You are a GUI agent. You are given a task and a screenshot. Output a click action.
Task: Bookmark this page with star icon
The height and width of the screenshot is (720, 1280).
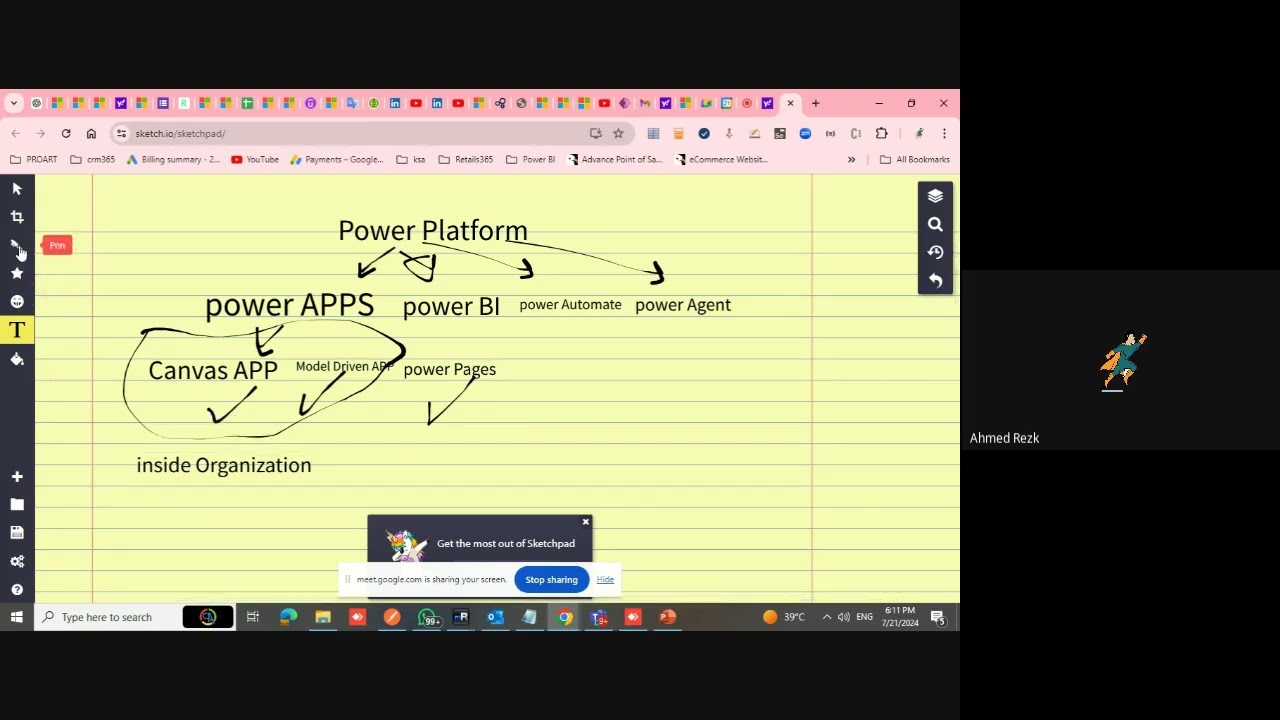[x=618, y=133]
